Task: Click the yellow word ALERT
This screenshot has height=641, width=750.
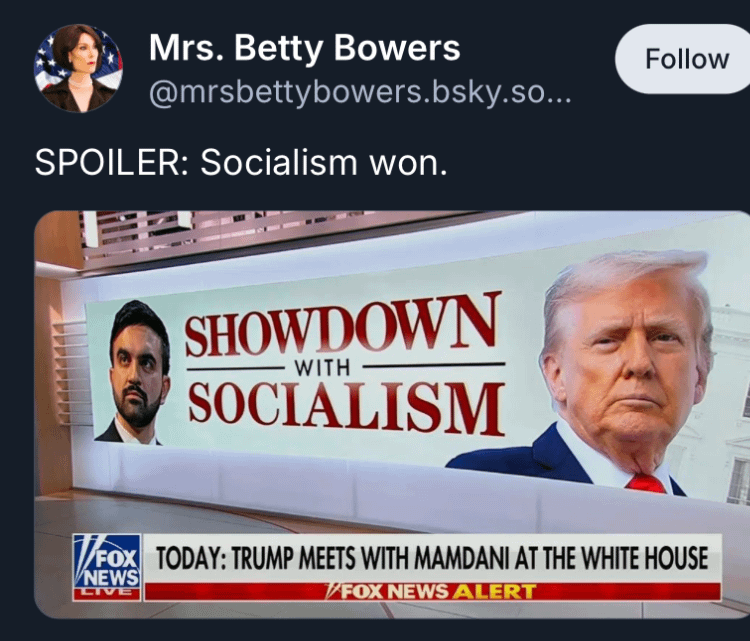Action: 494,592
